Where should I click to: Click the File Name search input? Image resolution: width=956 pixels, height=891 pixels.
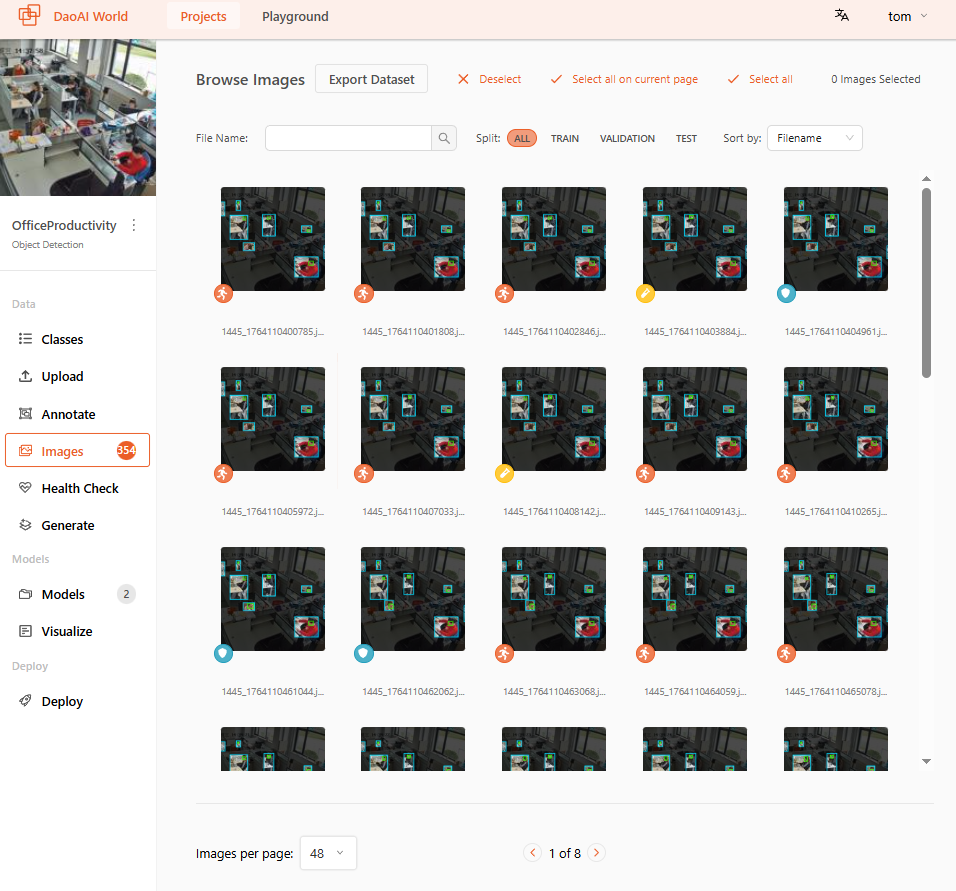coord(348,138)
